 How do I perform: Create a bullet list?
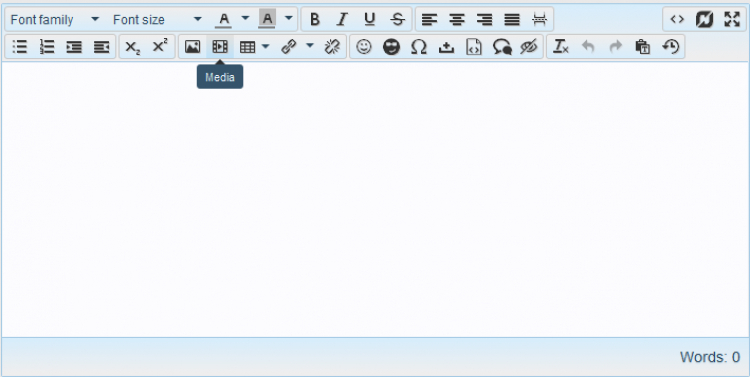tap(20, 47)
